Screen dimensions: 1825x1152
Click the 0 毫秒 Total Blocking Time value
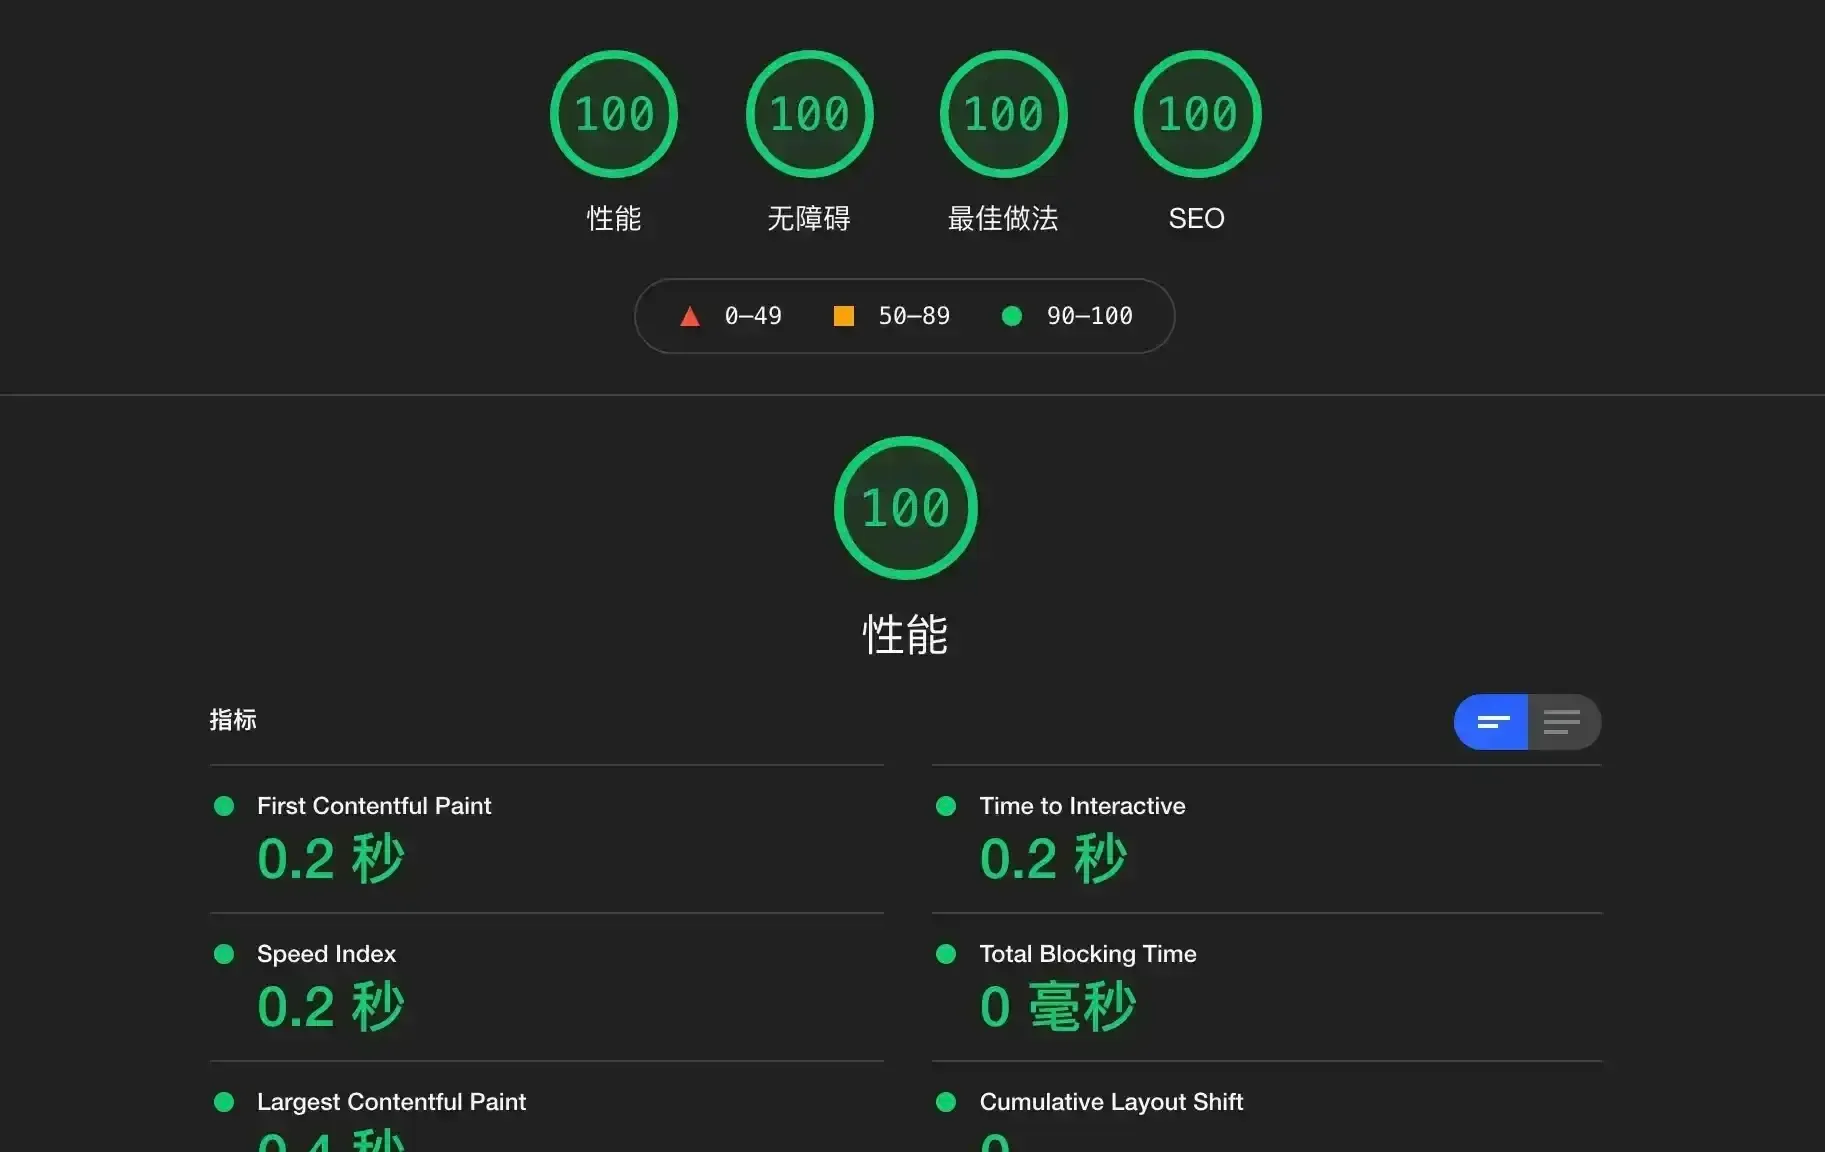(1057, 1007)
